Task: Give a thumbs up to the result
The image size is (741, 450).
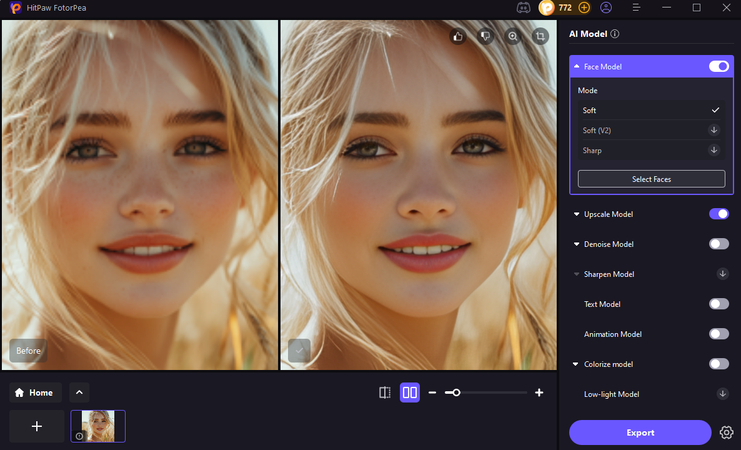Action: (457, 36)
